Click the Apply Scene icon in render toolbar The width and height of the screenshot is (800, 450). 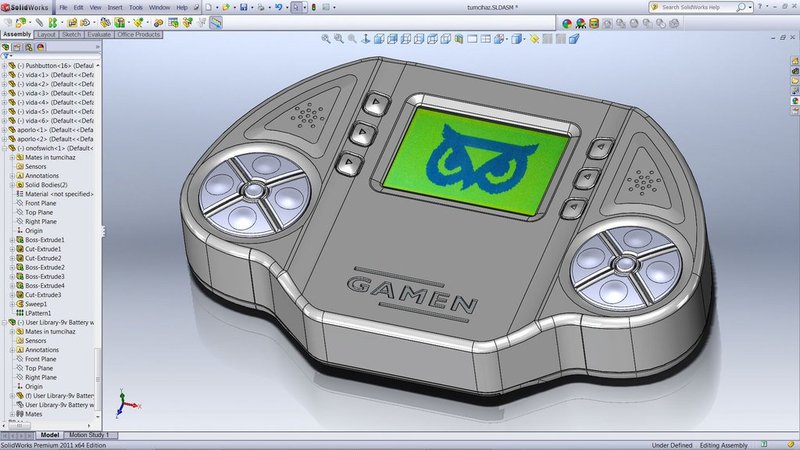[581, 23]
